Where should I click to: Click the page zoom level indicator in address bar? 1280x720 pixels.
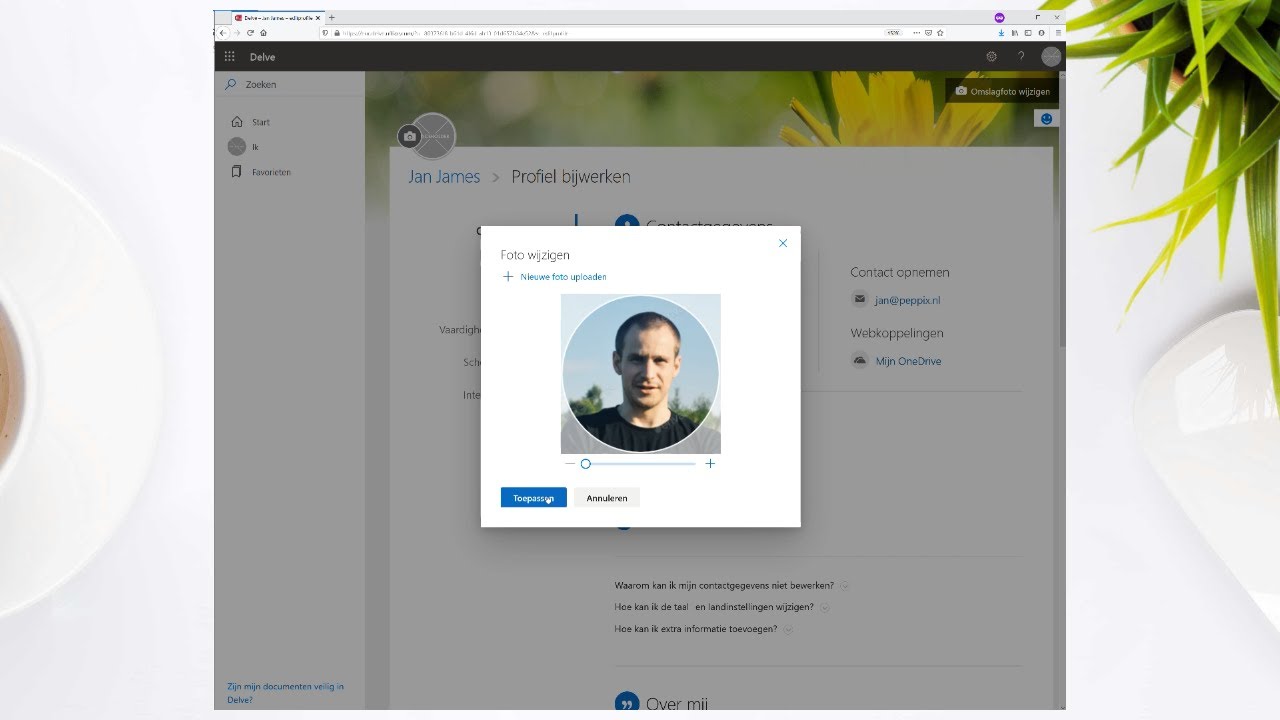(x=893, y=33)
